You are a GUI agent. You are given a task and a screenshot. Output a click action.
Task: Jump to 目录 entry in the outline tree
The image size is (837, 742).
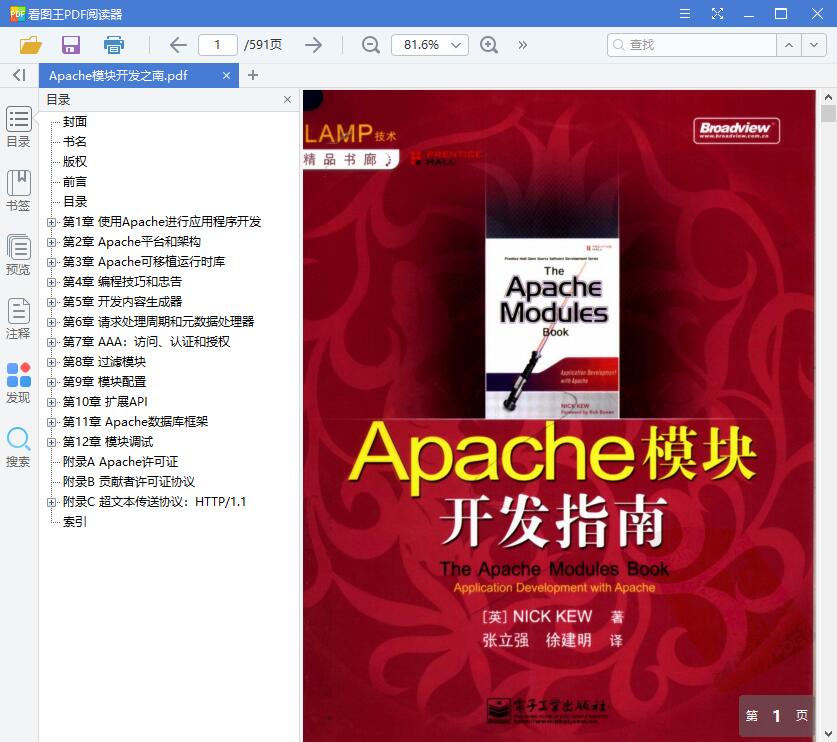pyautogui.click(x=75, y=202)
